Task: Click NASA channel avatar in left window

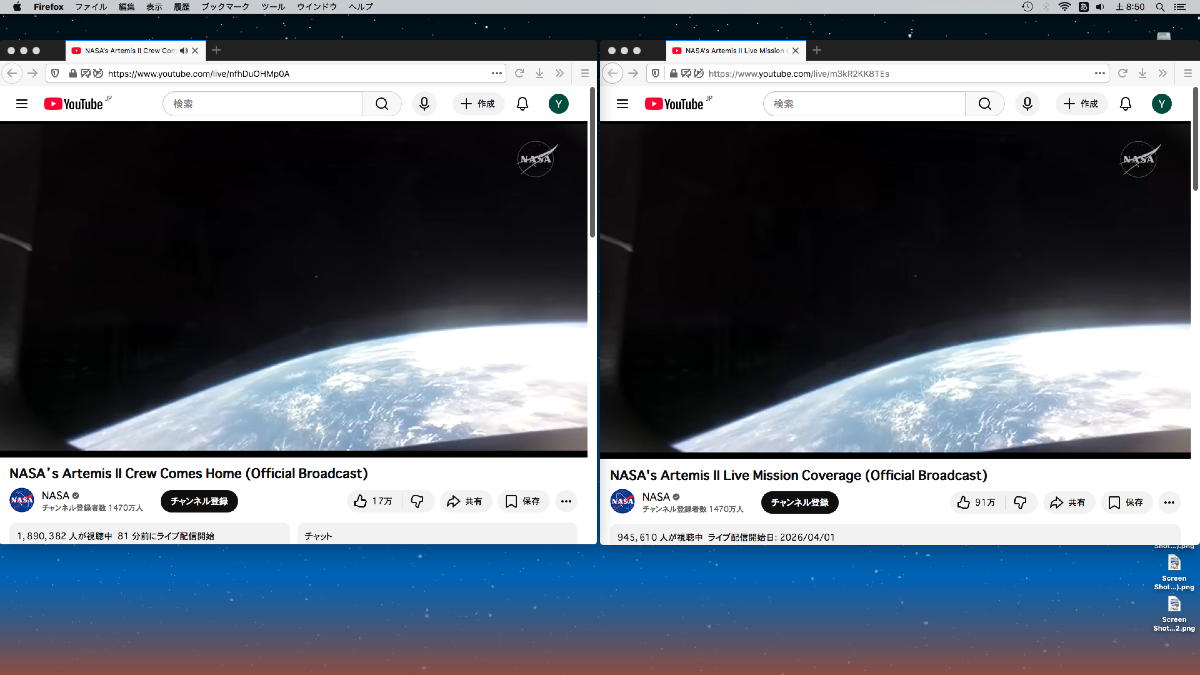Action: (22, 501)
